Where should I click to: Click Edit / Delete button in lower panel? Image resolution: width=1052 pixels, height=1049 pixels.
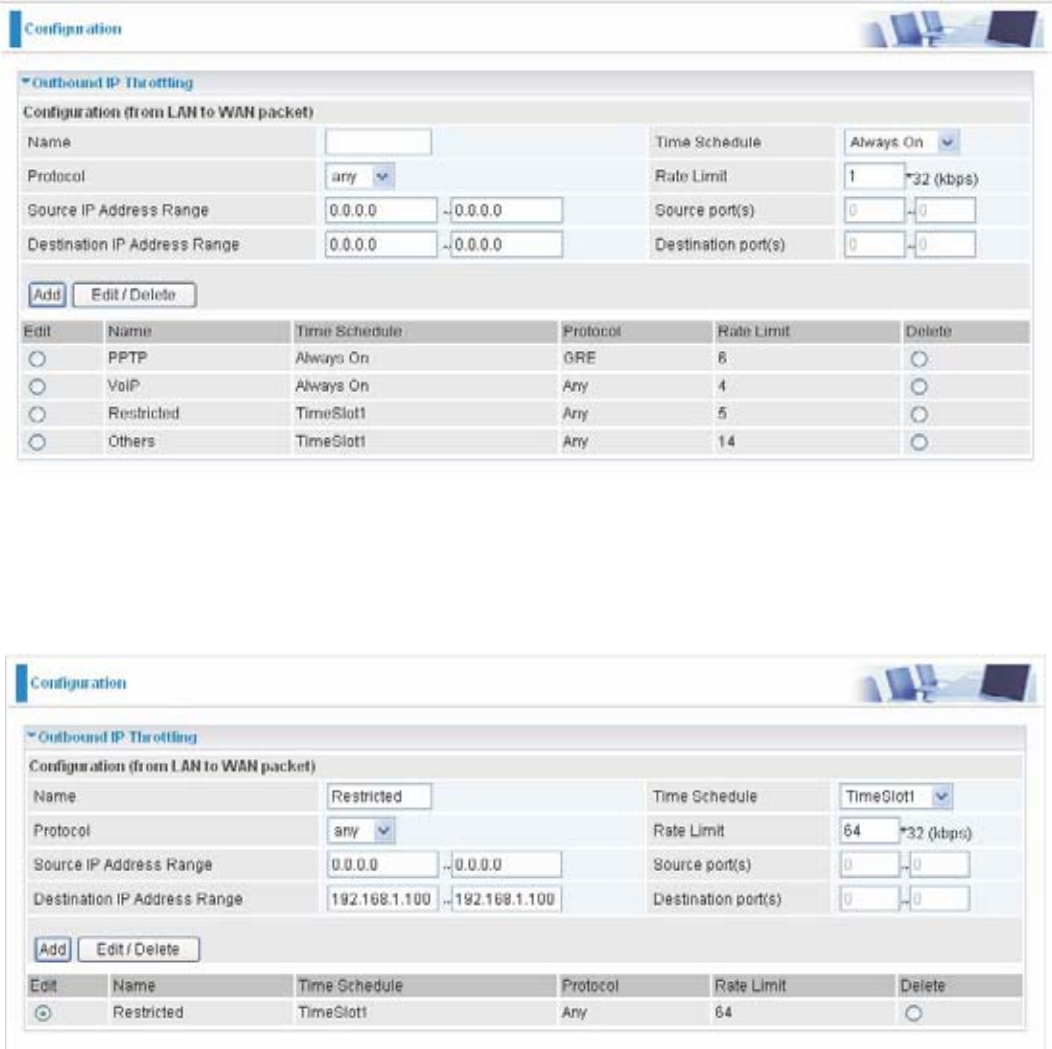point(138,949)
